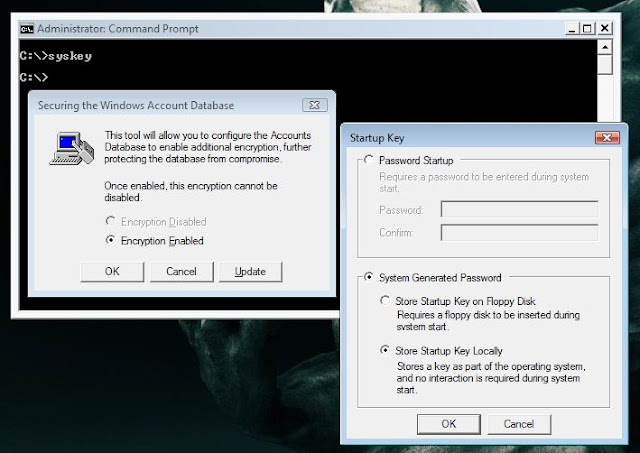The width and height of the screenshot is (640, 453).
Task: Click OK in Securing the Windows Account Database dialog
Action: pyautogui.click(x=112, y=271)
